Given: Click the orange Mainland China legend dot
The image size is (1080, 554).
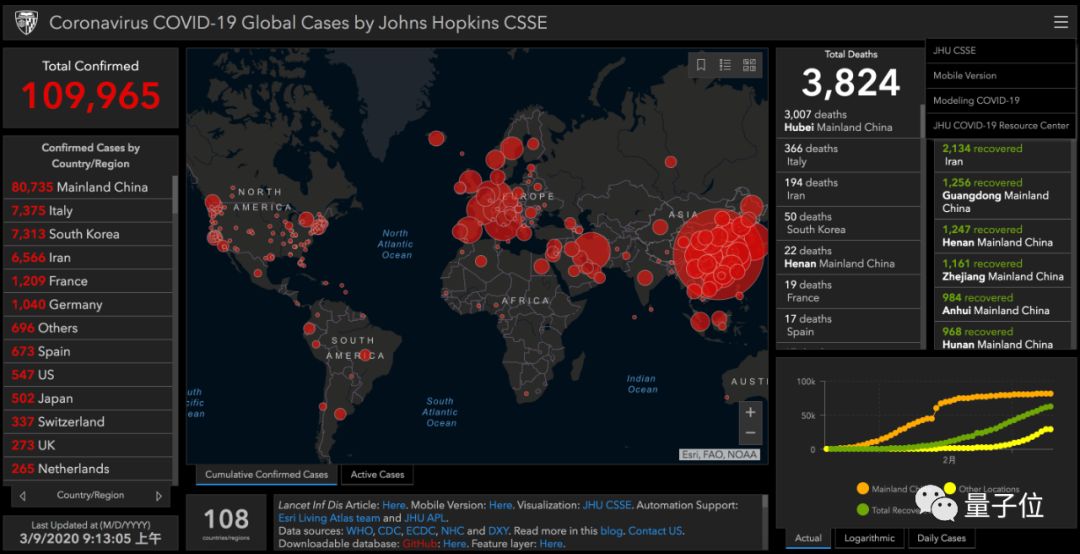Looking at the screenshot, I should (x=862, y=489).
